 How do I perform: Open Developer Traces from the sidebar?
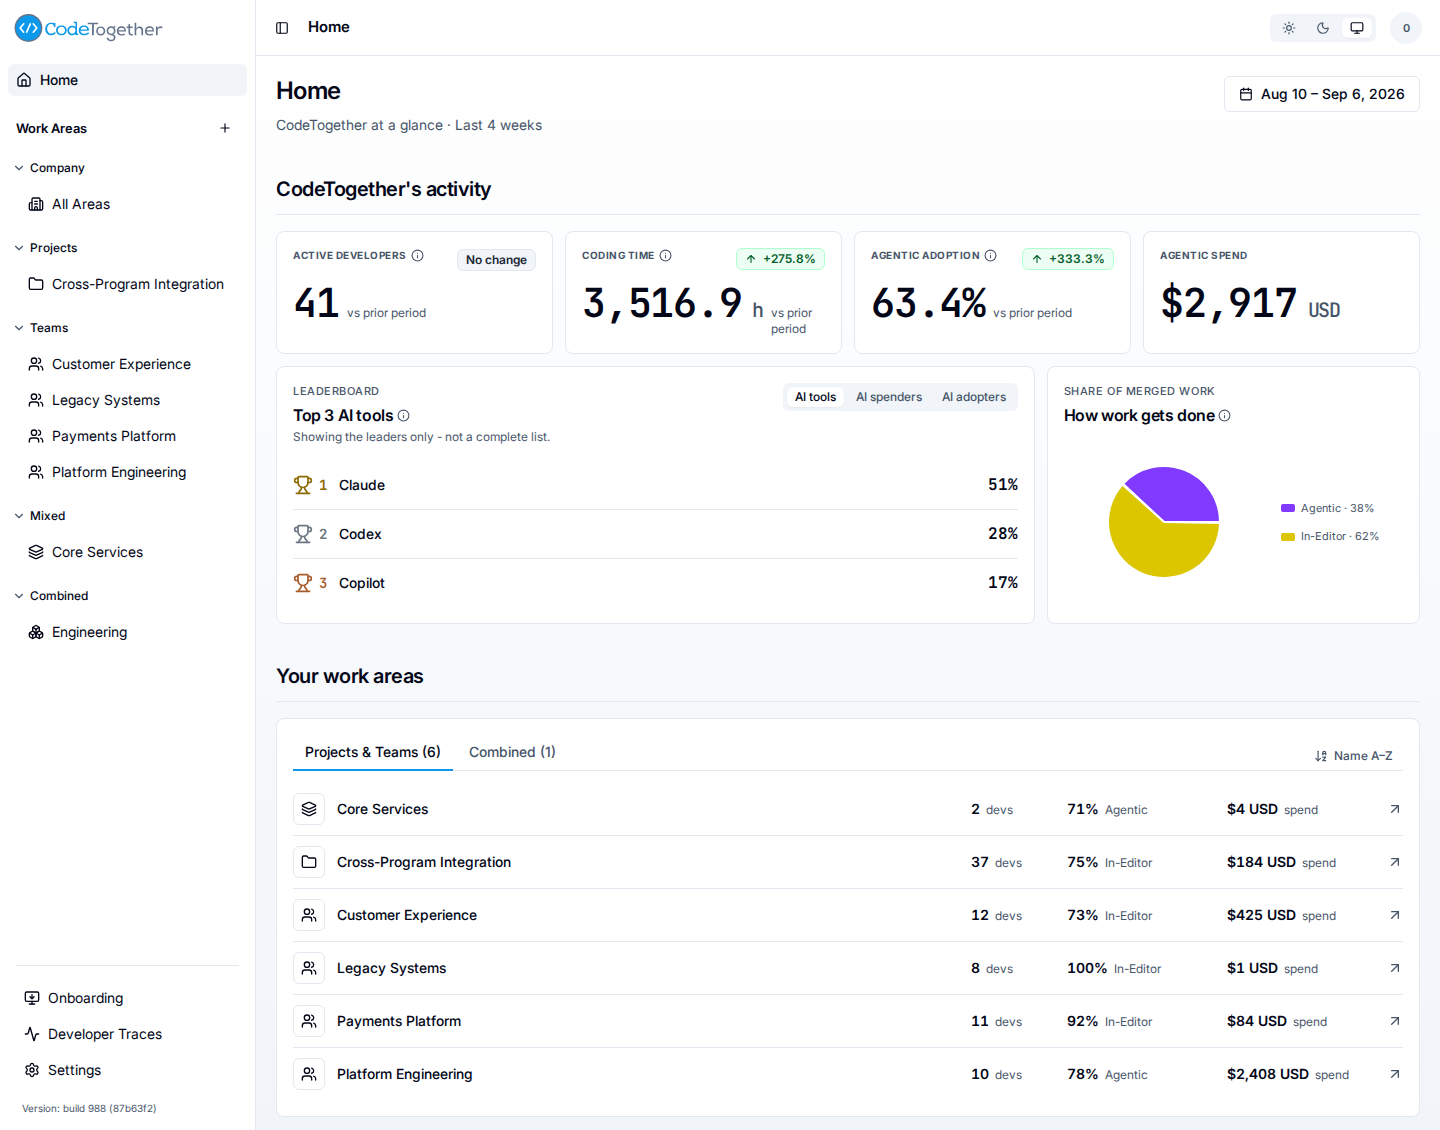(x=127, y=1034)
